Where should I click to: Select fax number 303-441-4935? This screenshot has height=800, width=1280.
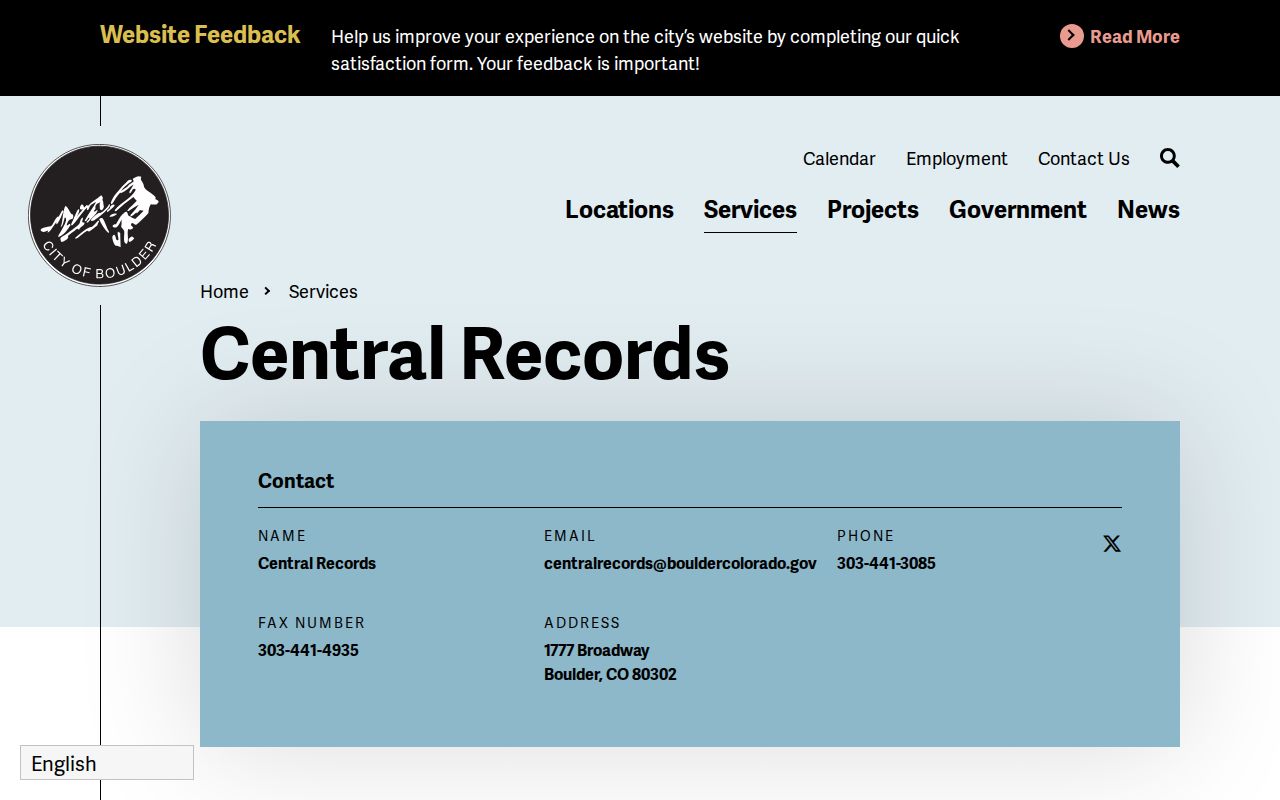(x=308, y=650)
